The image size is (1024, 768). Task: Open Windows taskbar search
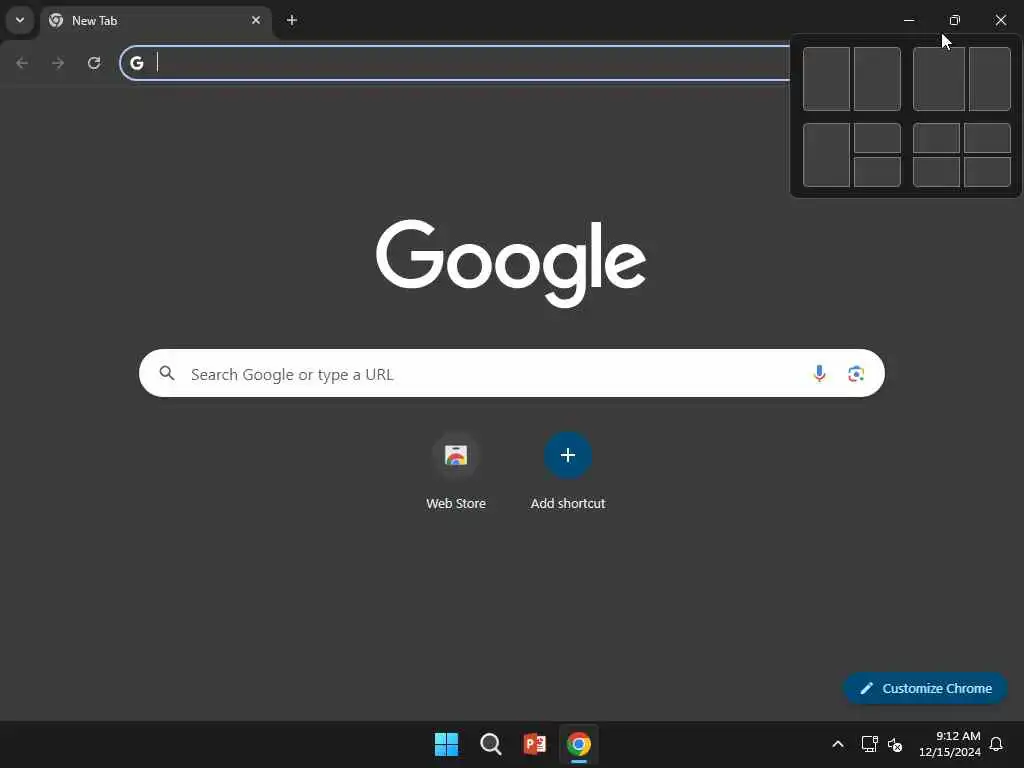[490, 744]
